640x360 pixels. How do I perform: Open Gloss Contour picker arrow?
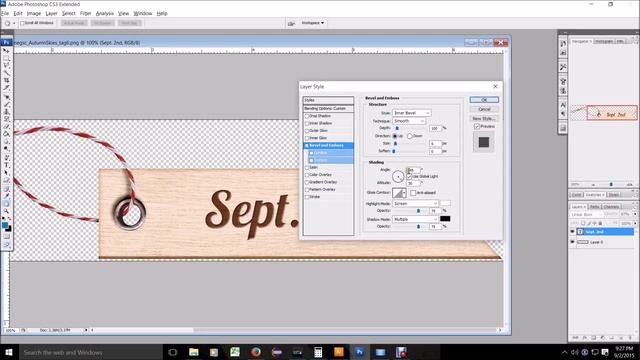(x=404, y=193)
